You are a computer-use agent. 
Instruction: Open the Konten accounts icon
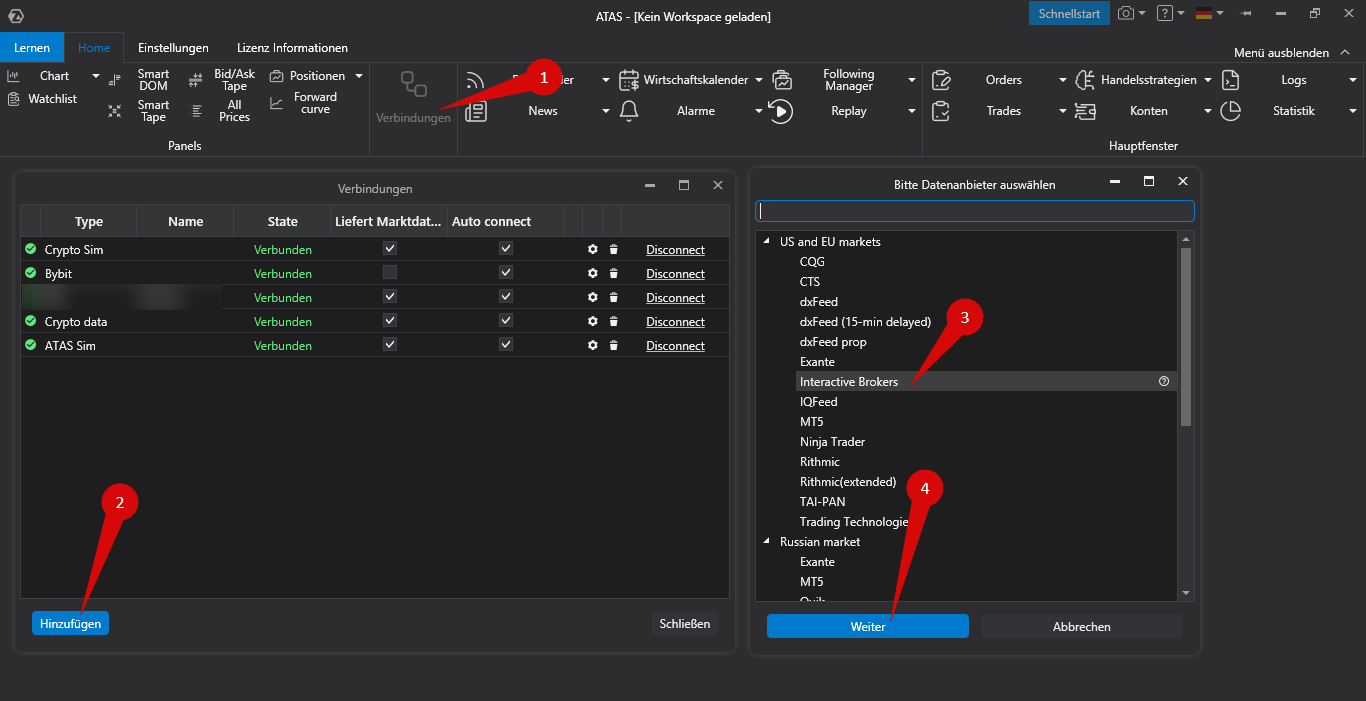[x=1085, y=111]
